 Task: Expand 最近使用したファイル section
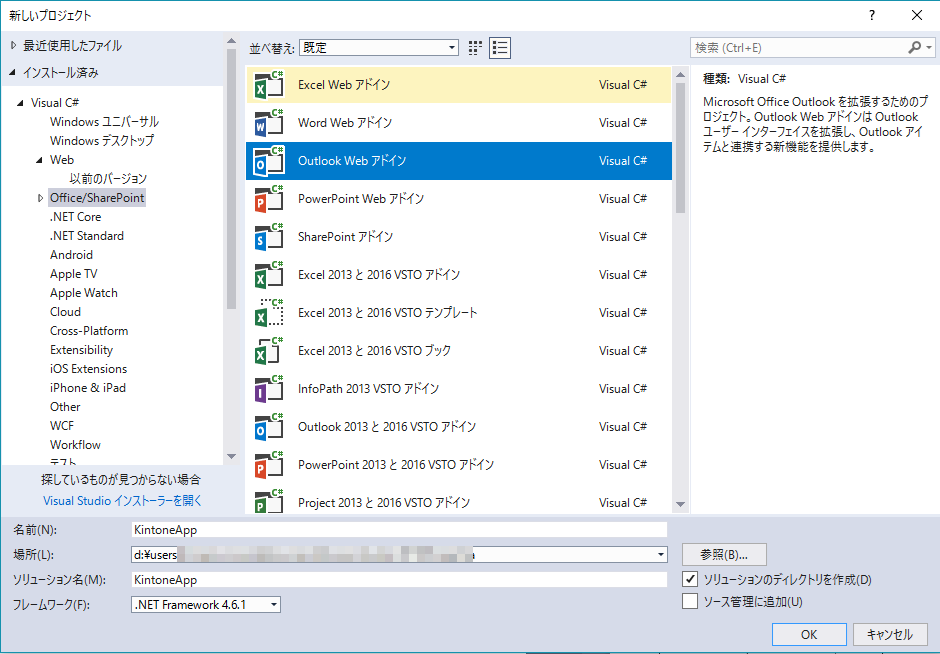point(14,46)
